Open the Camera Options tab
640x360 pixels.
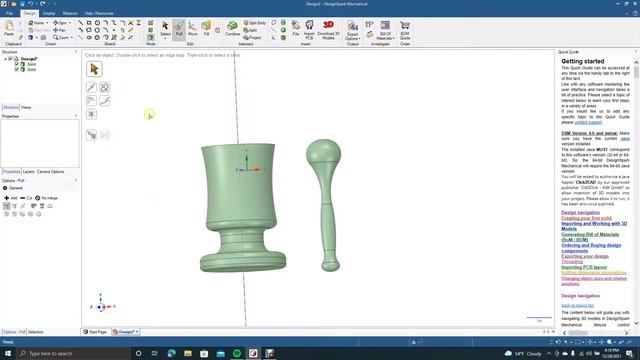pyautogui.click(x=51, y=172)
